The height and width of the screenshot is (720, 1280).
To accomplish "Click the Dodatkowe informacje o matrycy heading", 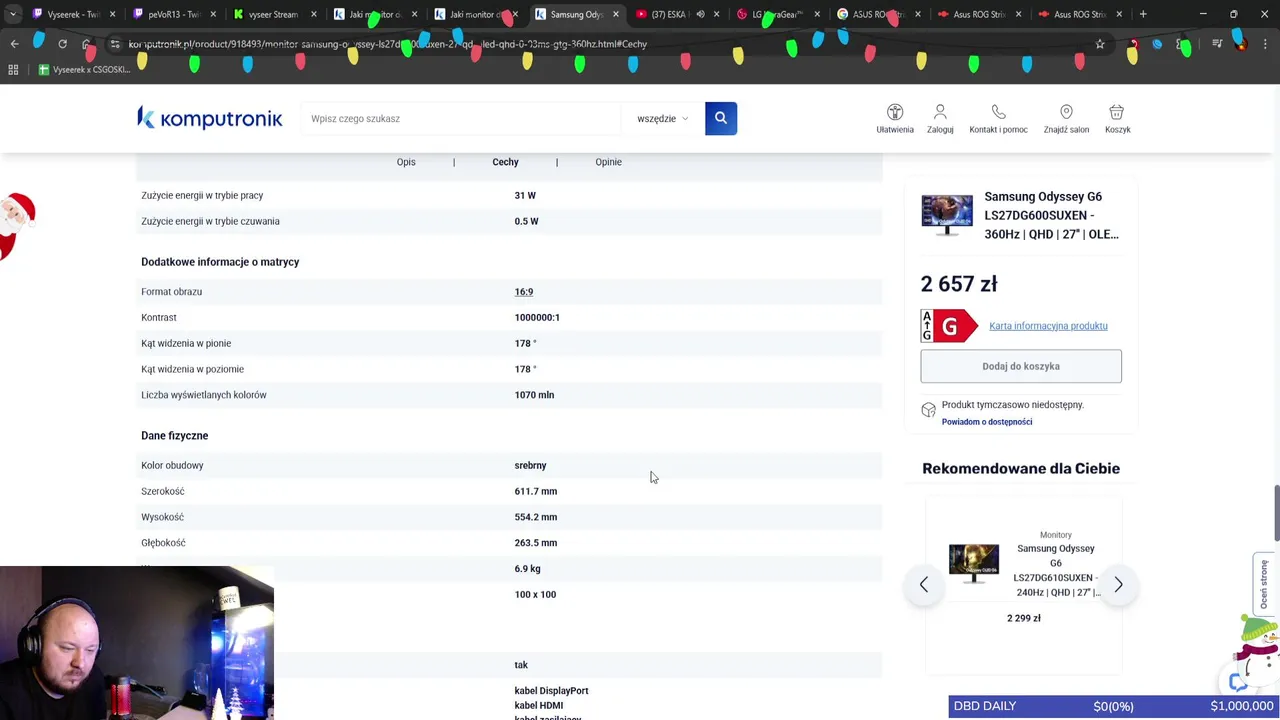I will click(x=220, y=262).
